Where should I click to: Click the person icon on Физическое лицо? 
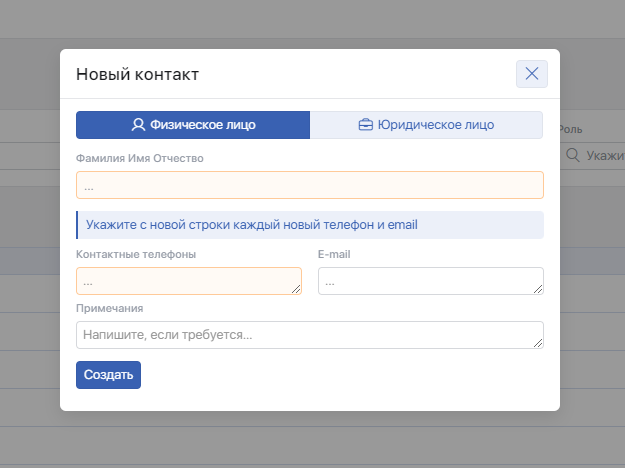138,125
